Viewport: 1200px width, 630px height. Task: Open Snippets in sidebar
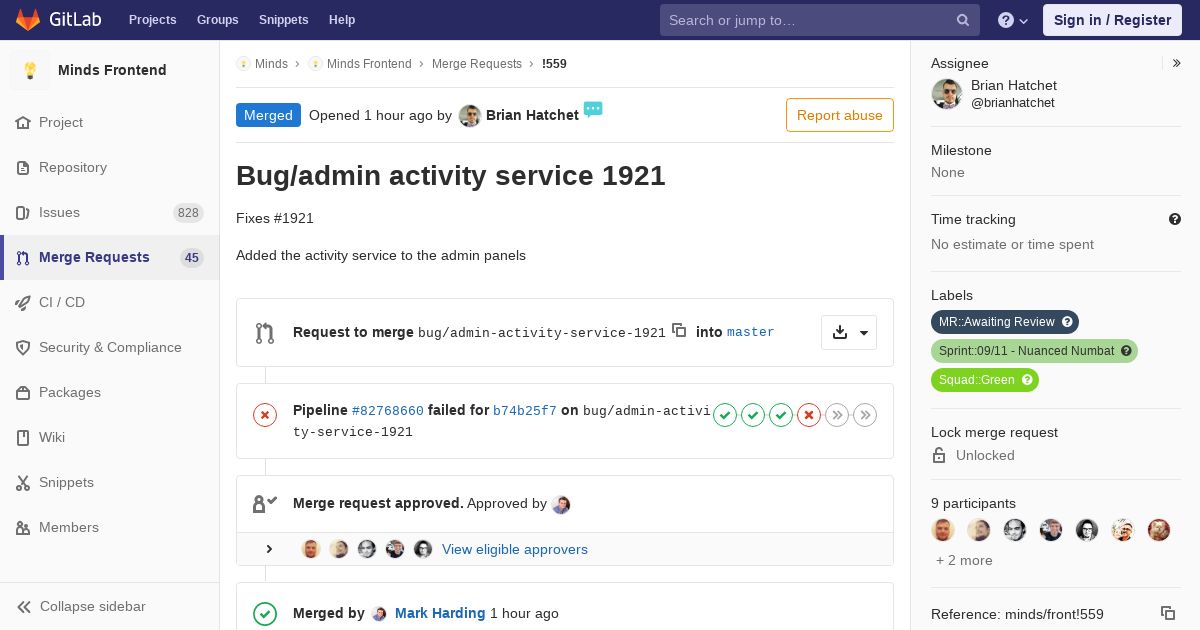pos(110,482)
